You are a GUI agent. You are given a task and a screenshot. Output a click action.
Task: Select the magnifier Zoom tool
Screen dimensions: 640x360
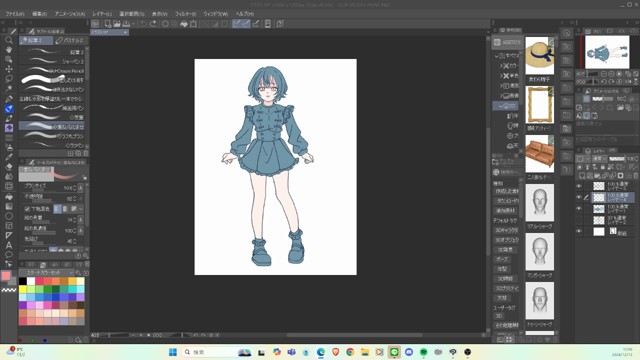(9, 40)
